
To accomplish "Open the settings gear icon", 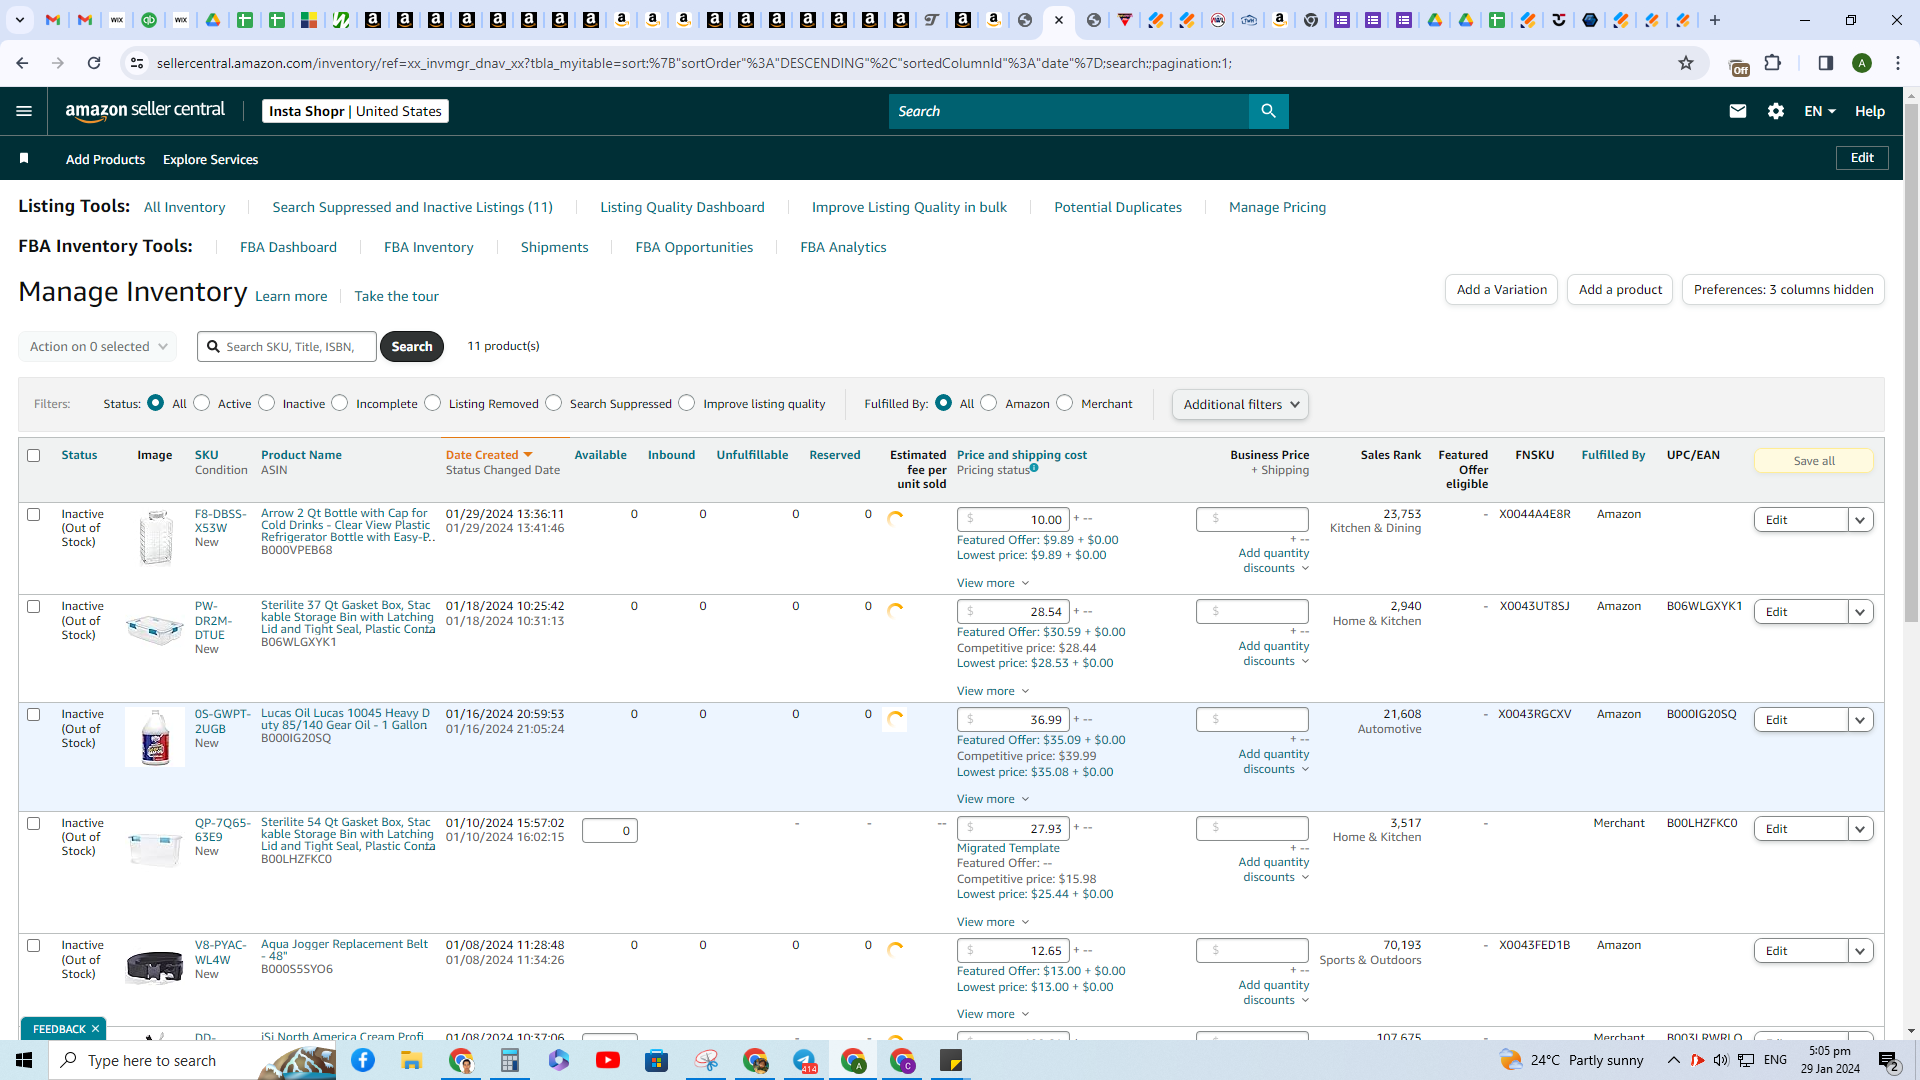I will point(1776,111).
